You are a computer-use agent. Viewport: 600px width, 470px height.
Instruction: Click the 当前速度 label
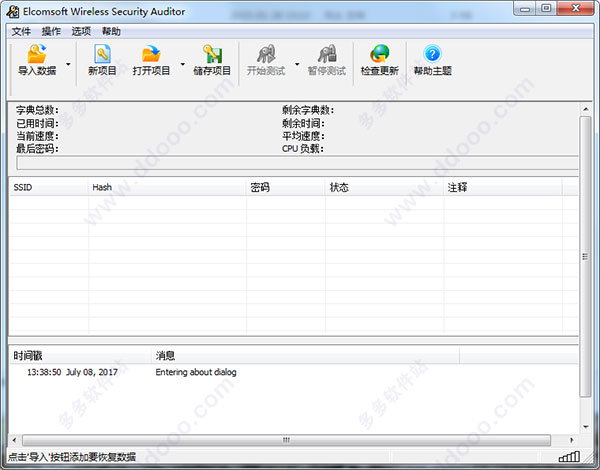[x=37, y=136]
